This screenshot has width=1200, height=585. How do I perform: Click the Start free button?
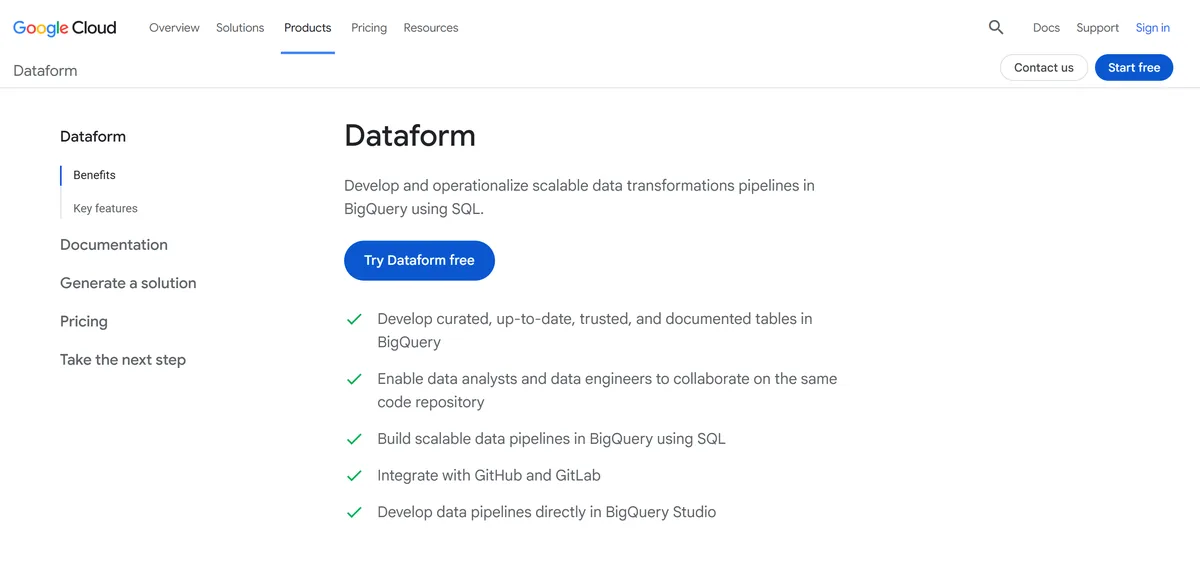(x=1134, y=68)
